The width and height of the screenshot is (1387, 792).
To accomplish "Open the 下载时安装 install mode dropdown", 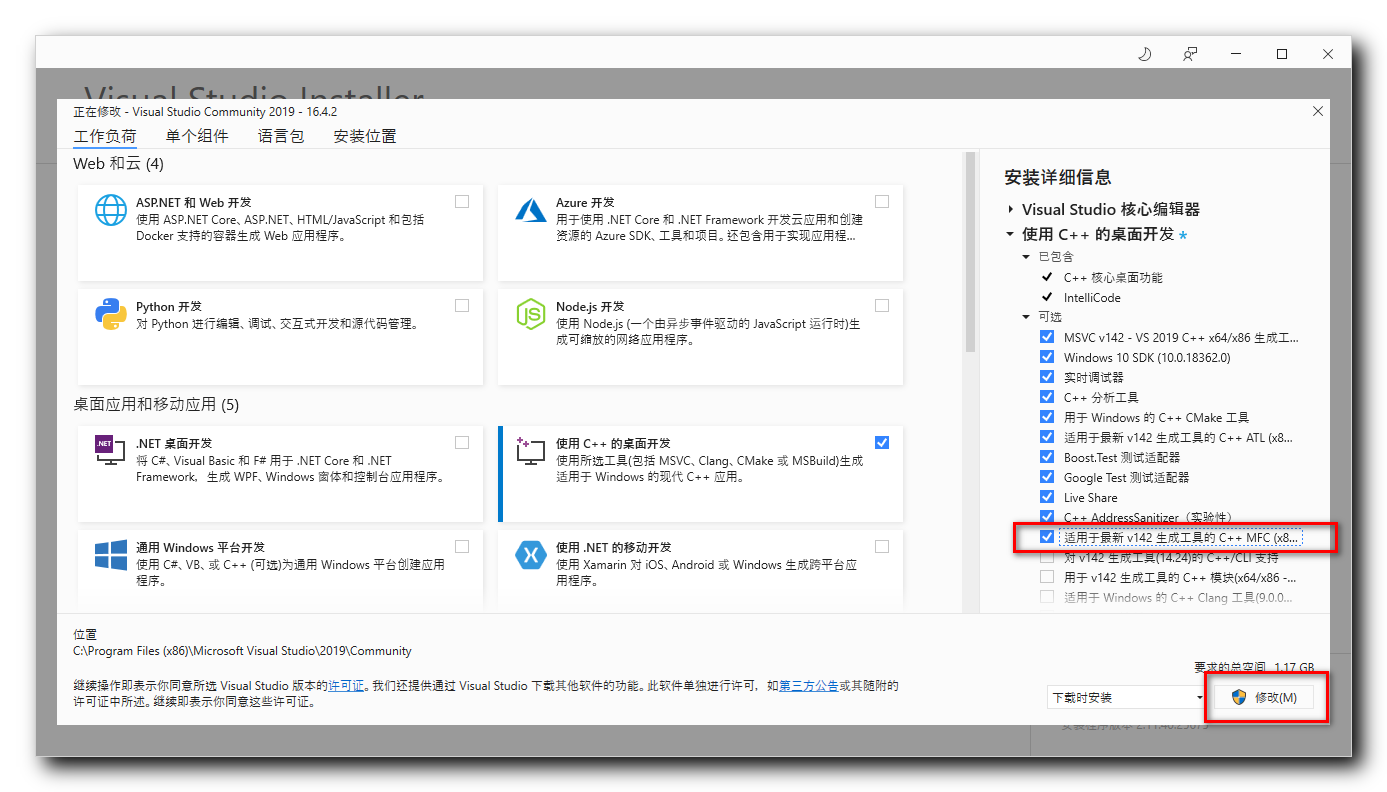I will [1127, 697].
